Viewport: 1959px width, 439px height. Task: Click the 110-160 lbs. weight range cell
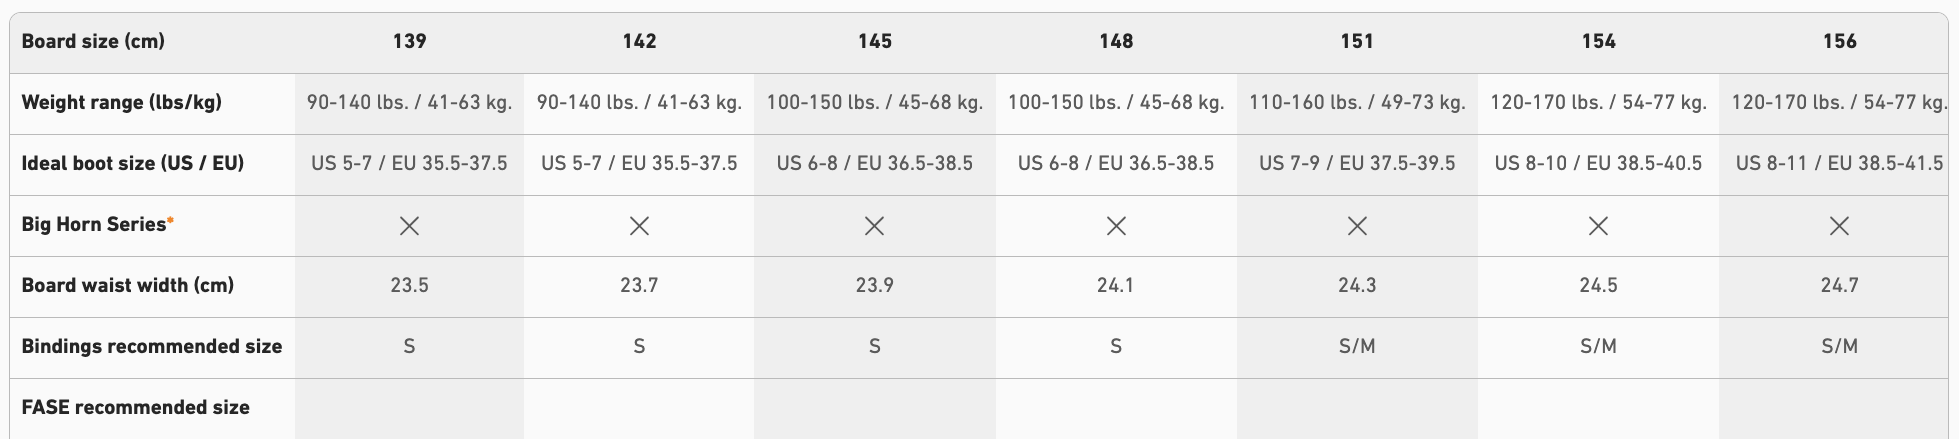(1357, 102)
